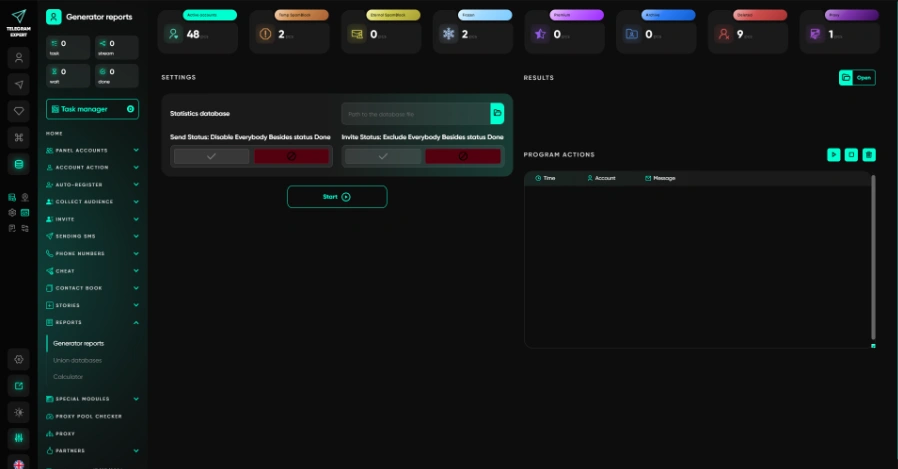Open Union databases report item

[77, 360]
